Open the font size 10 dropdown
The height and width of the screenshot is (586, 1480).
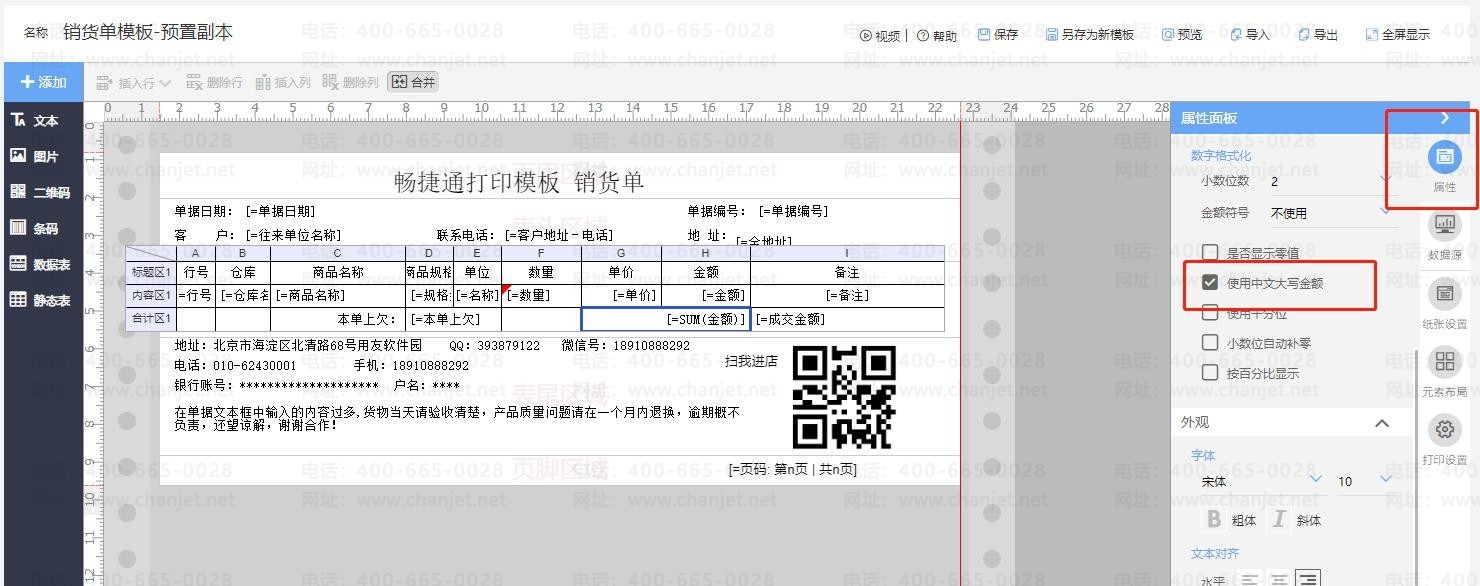(1365, 481)
